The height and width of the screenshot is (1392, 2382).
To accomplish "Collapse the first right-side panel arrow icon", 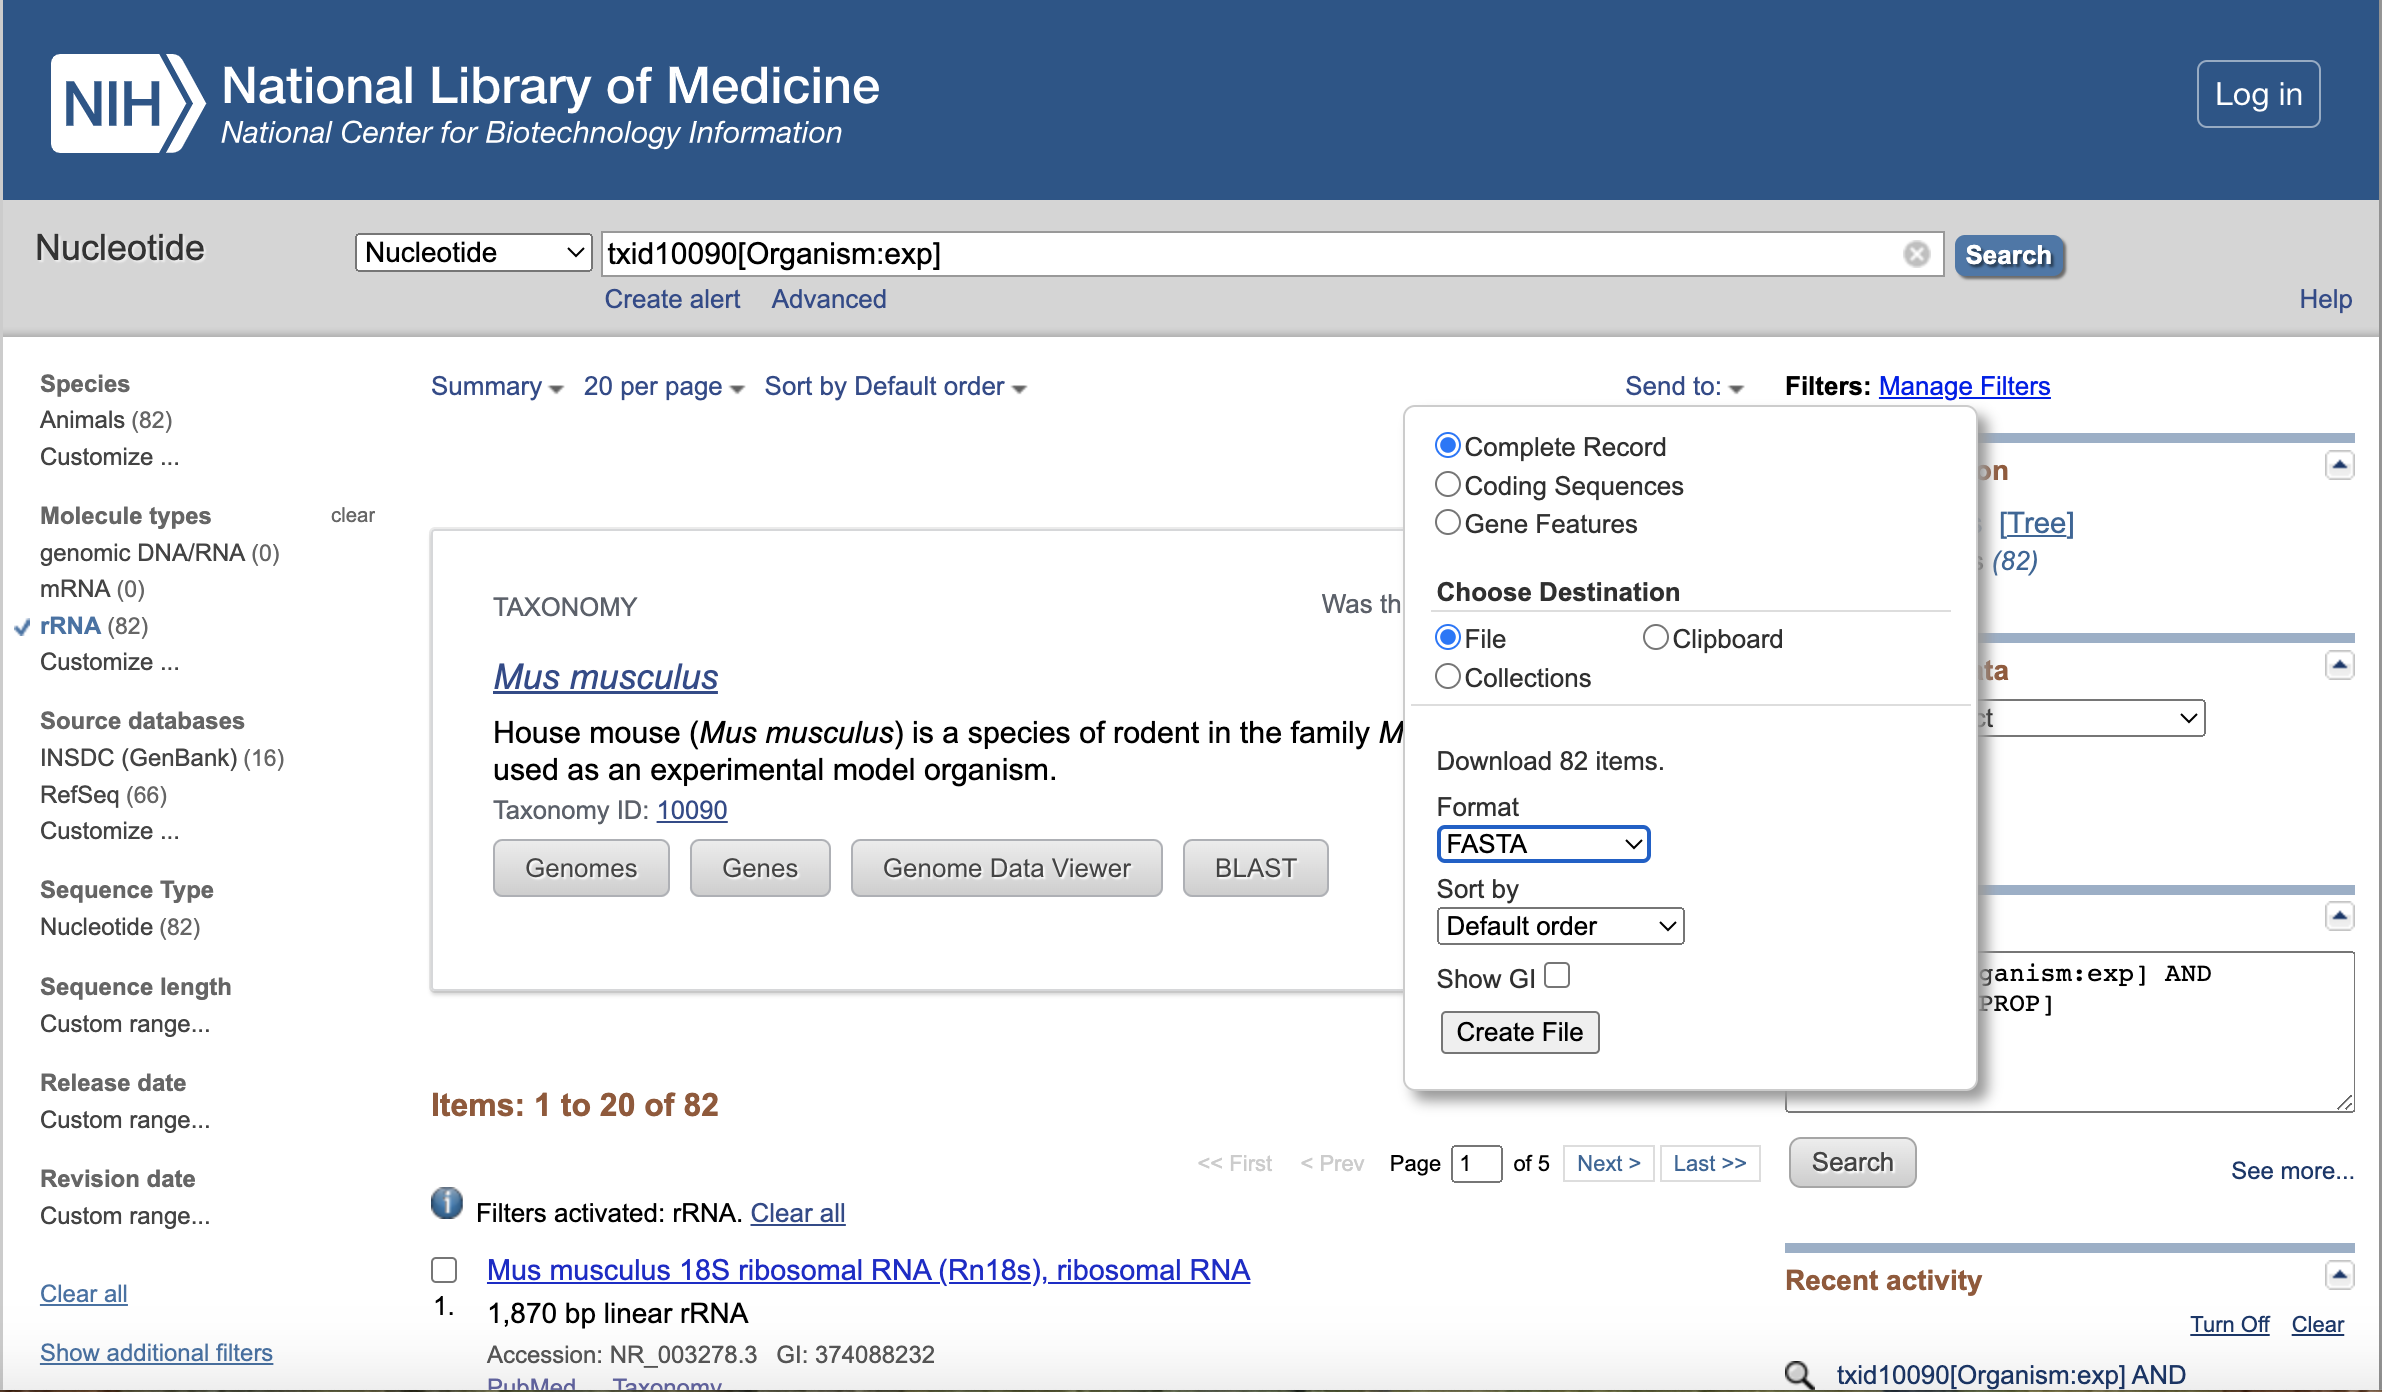I will tap(2339, 465).
